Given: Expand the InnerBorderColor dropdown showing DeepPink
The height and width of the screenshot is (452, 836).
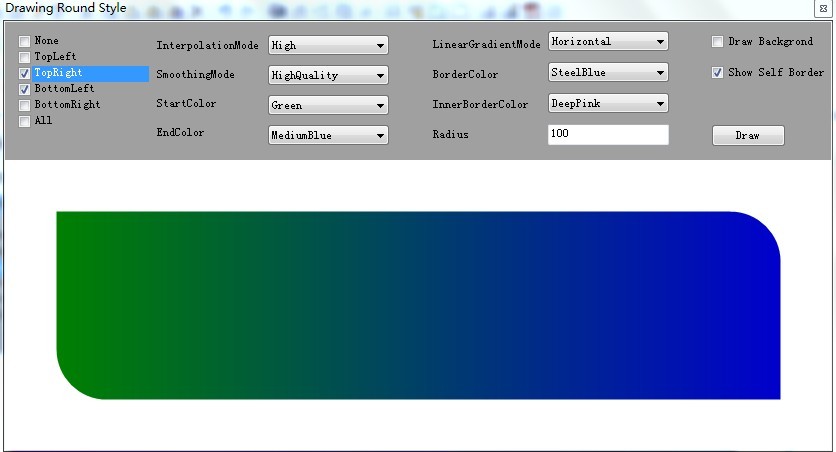Looking at the screenshot, I should [x=608, y=103].
